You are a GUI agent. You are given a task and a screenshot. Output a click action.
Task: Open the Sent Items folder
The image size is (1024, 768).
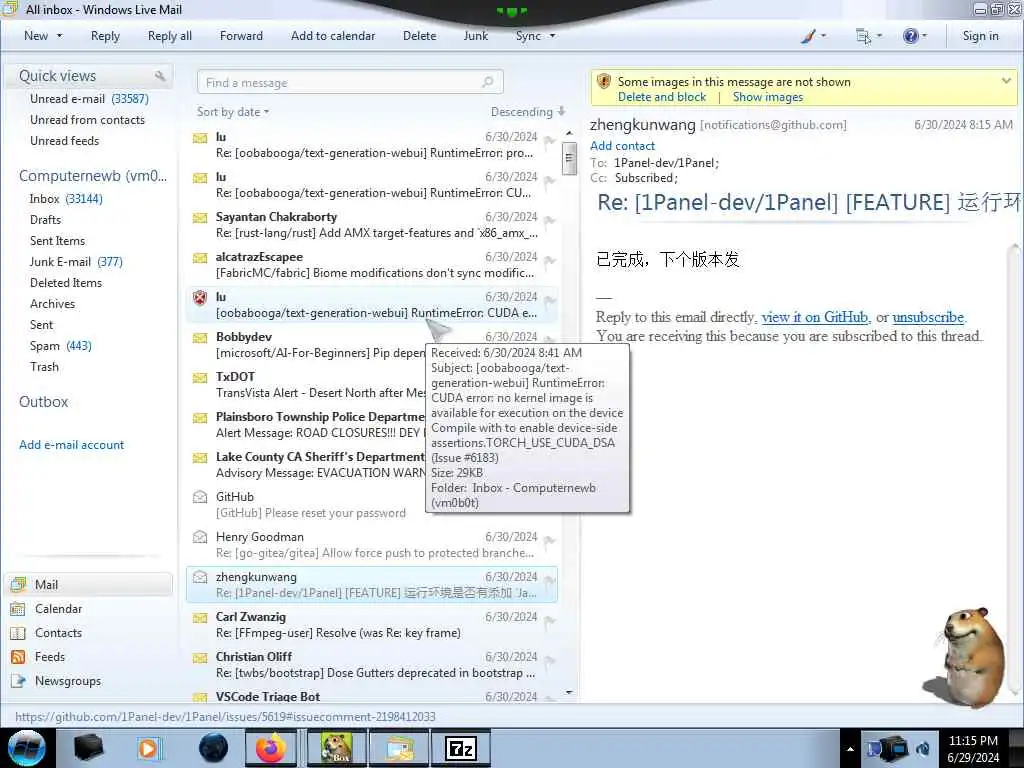[57, 240]
